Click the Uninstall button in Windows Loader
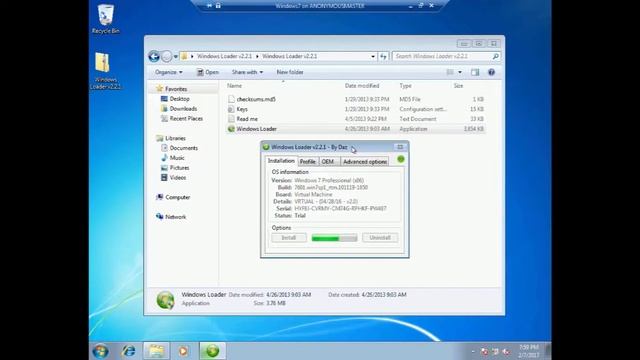 380,238
